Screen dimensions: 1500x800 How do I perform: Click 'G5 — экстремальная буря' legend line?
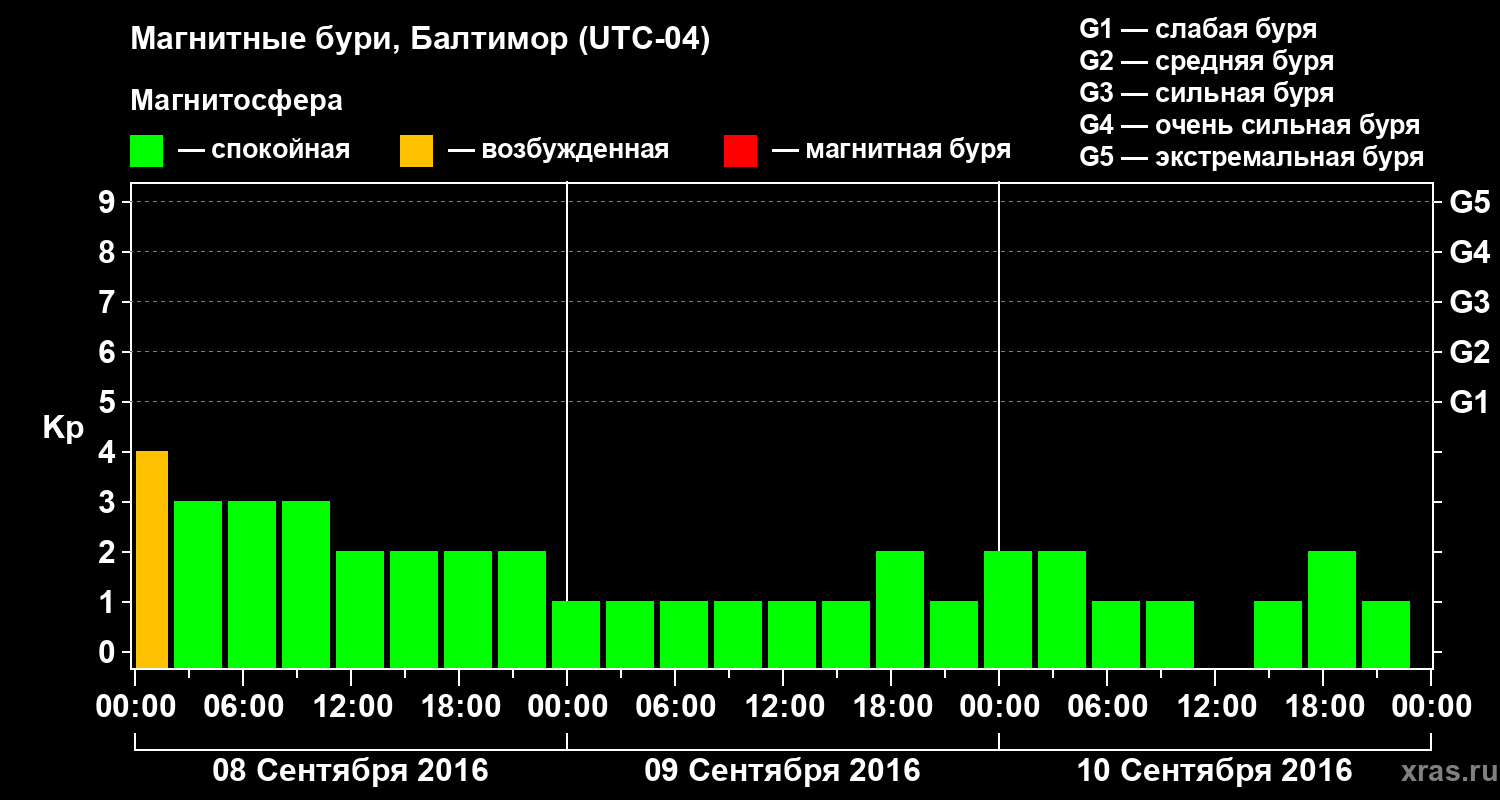(1252, 157)
